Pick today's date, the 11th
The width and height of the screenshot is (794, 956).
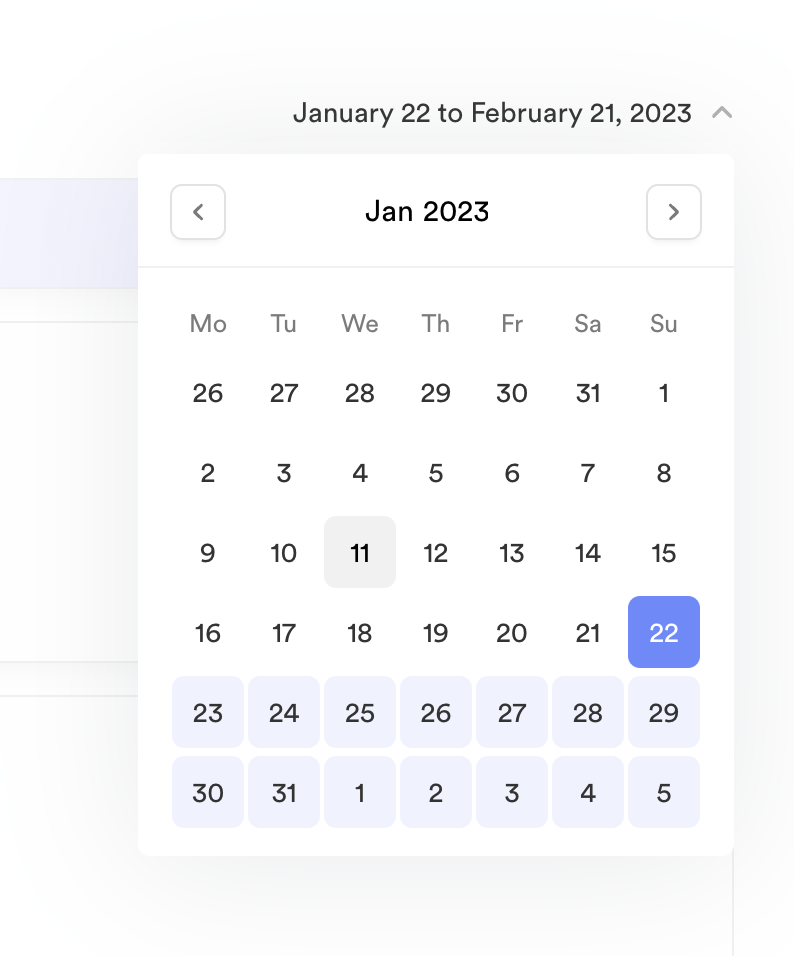[360, 552]
